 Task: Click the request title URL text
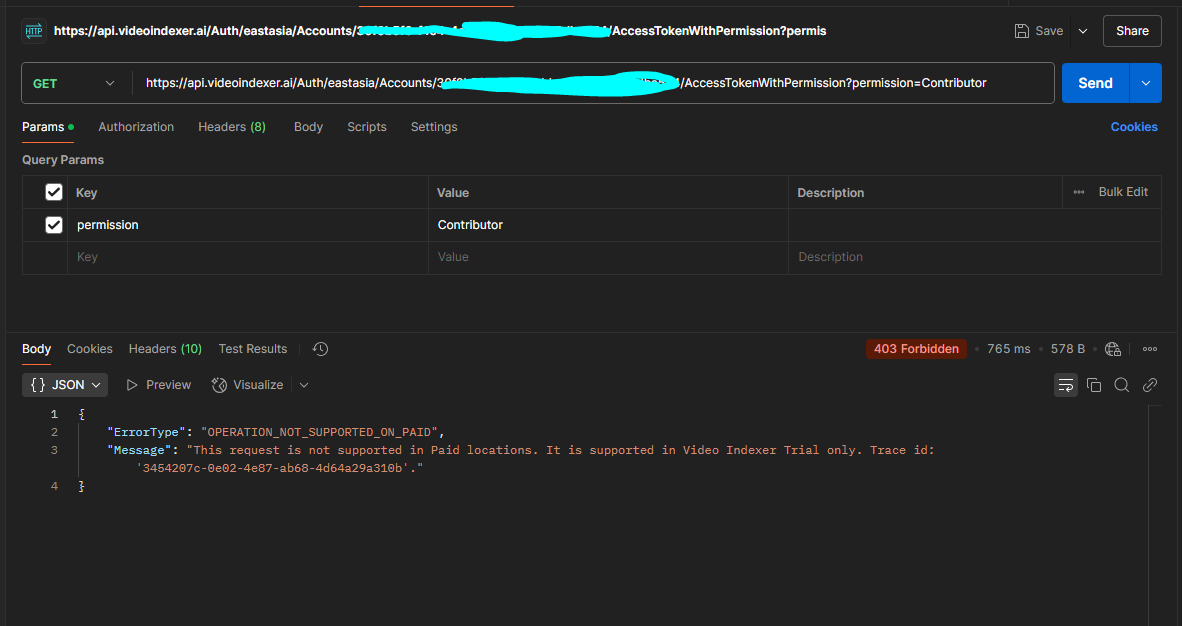[440, 31]
